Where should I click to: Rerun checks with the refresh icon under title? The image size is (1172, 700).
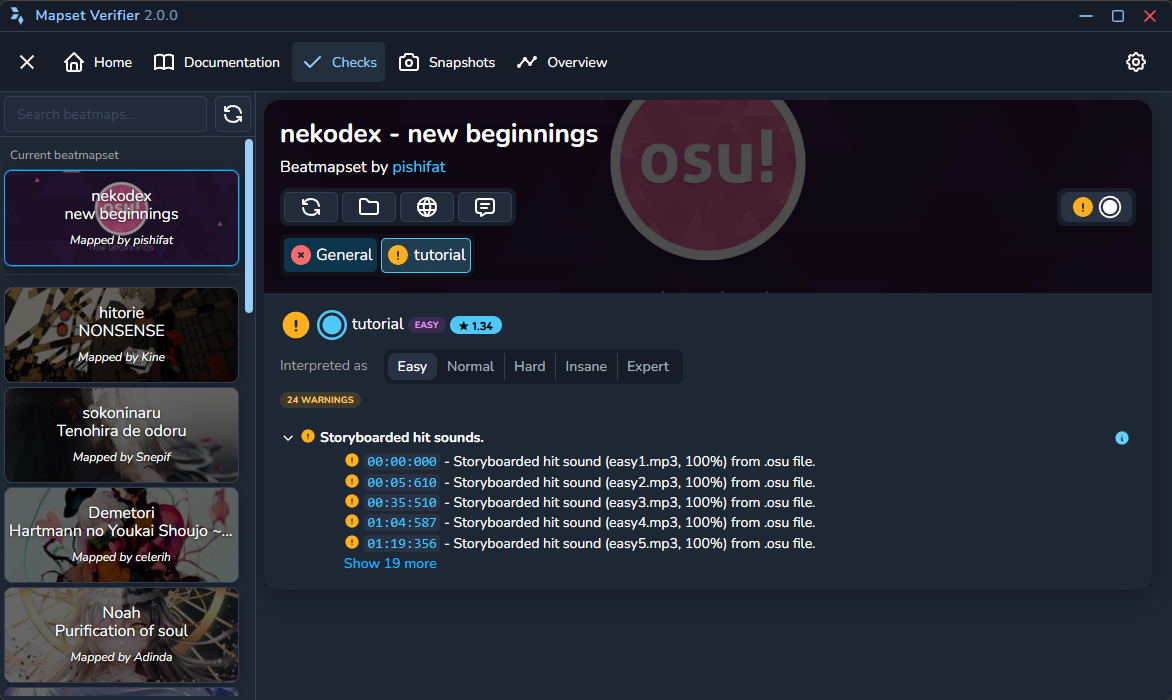click(x=311, y=207)
